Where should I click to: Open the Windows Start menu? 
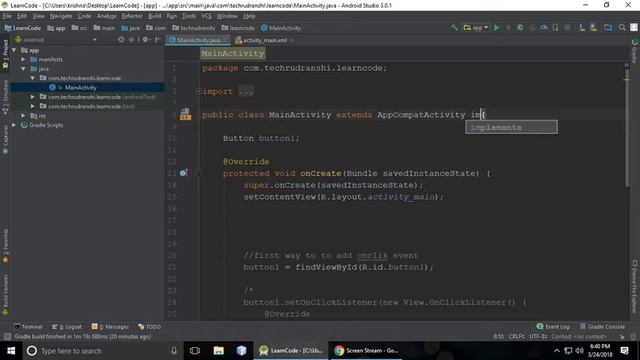(11, 351)
